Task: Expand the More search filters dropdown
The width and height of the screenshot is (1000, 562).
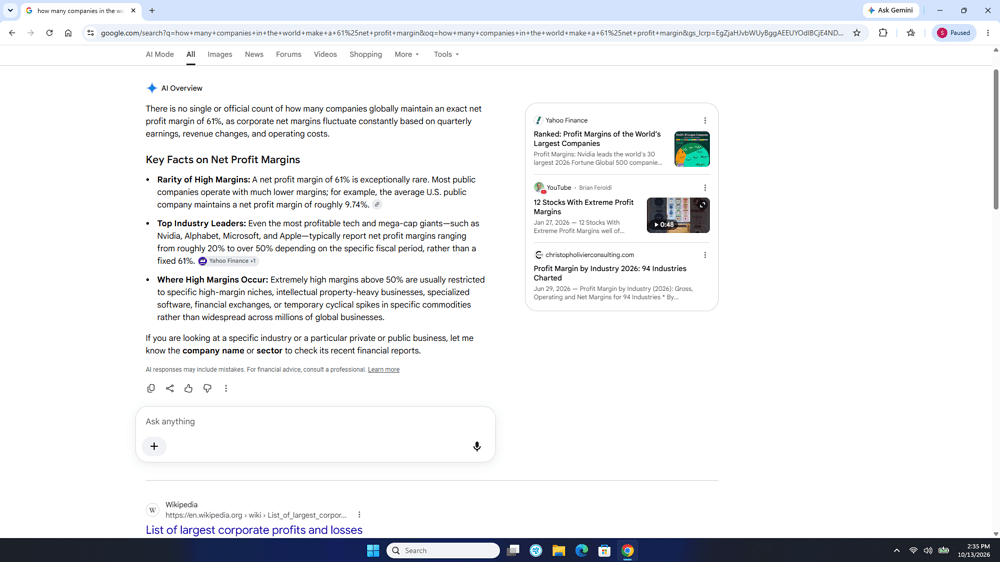Action: click(407, 55)
